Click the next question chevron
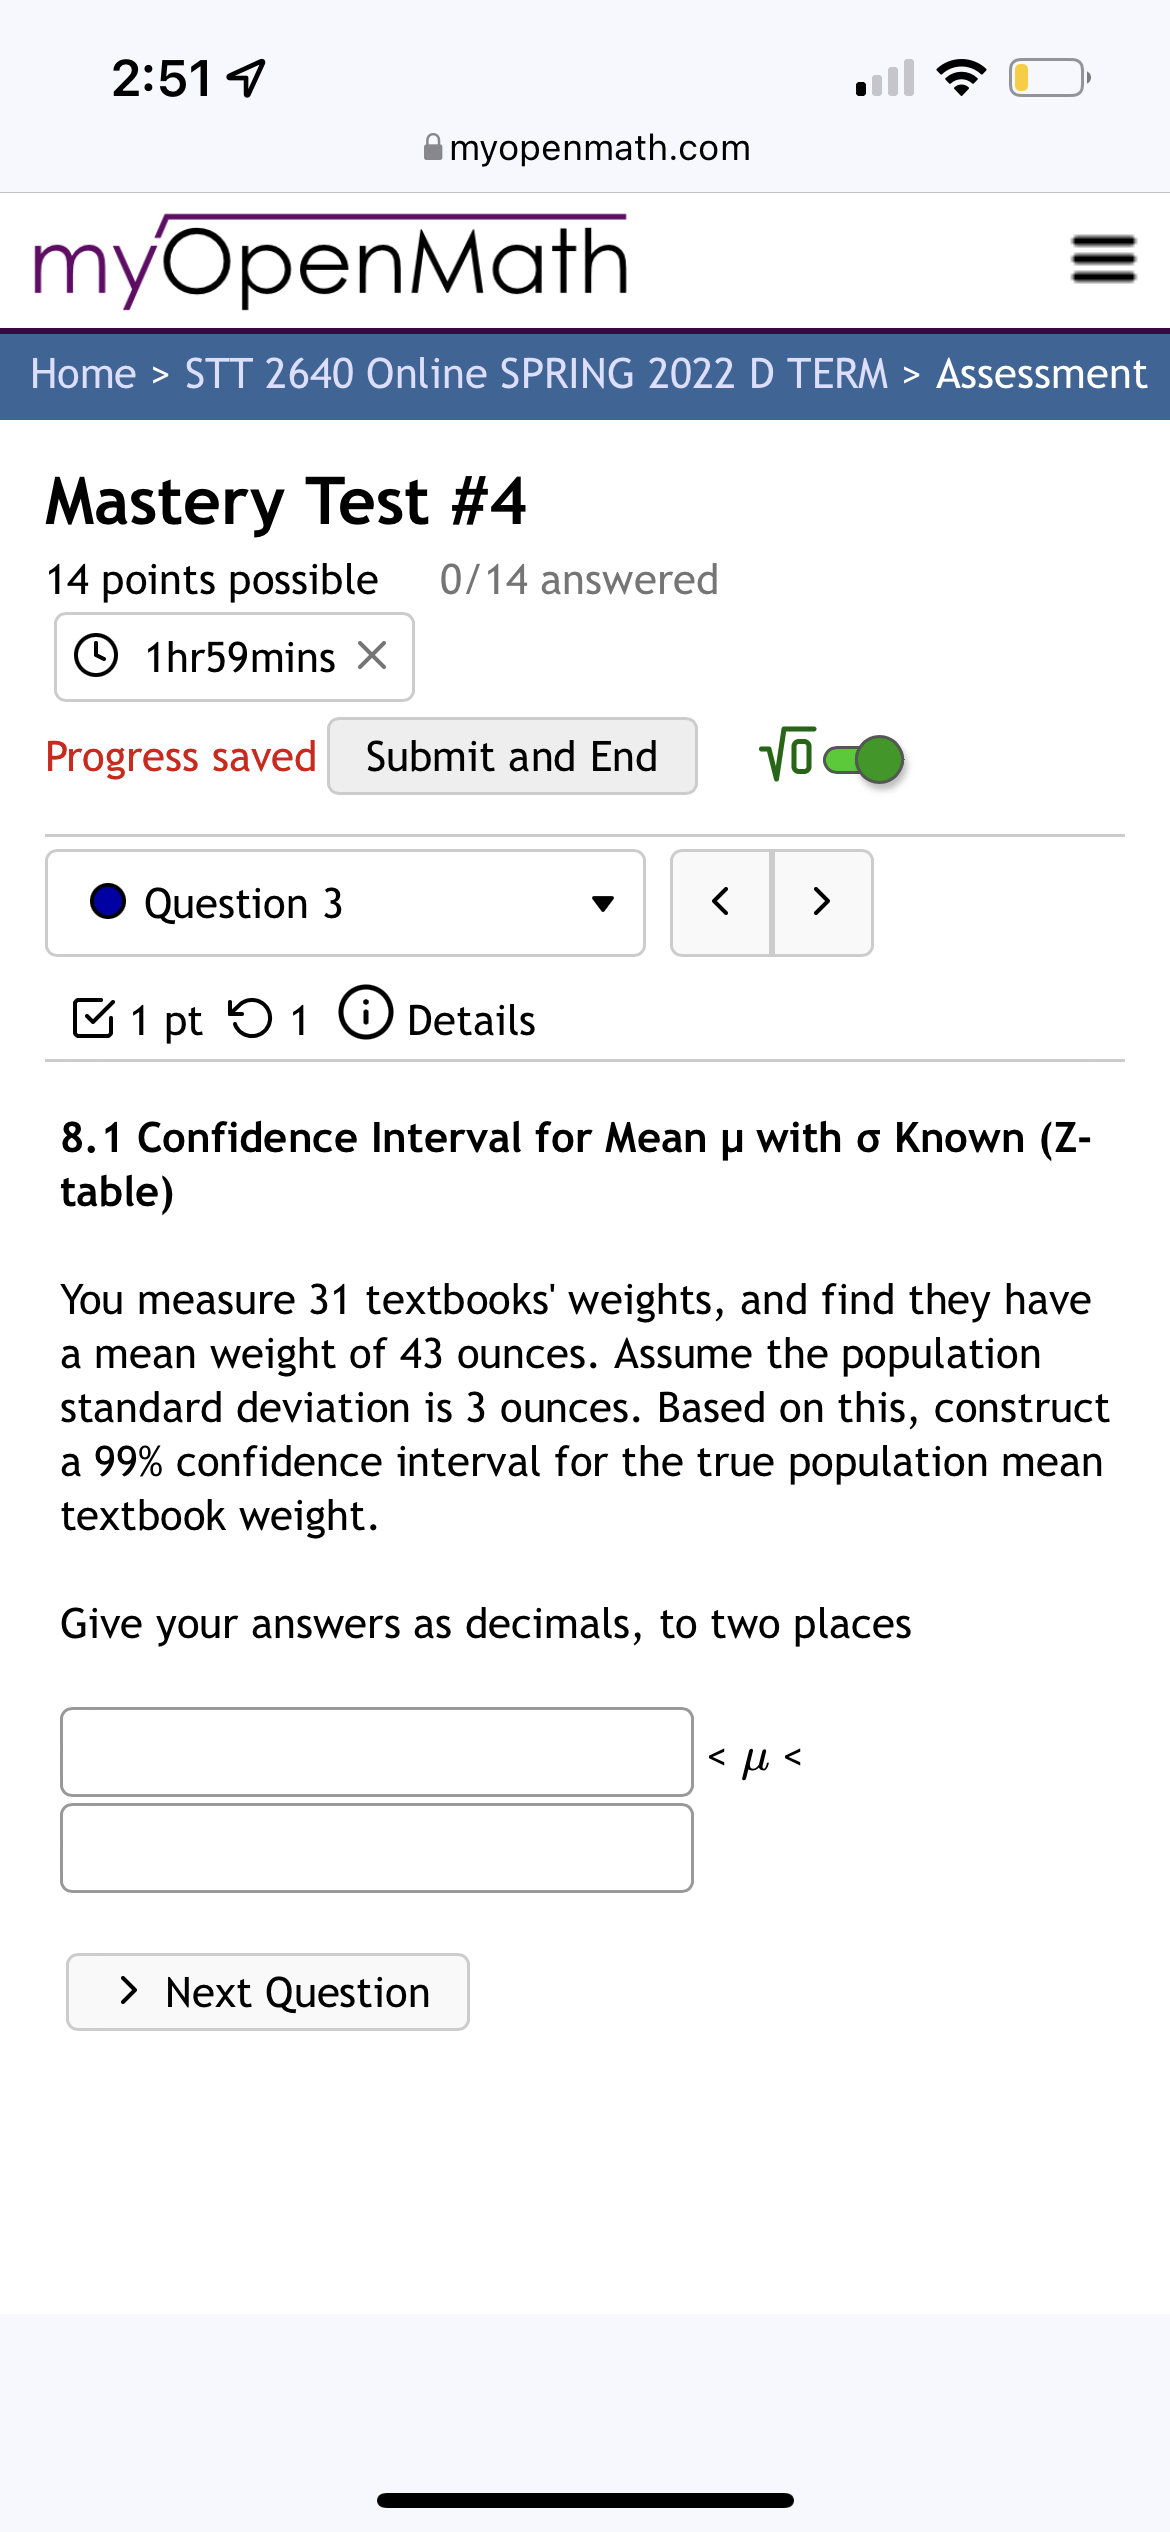 click(822, 902)
